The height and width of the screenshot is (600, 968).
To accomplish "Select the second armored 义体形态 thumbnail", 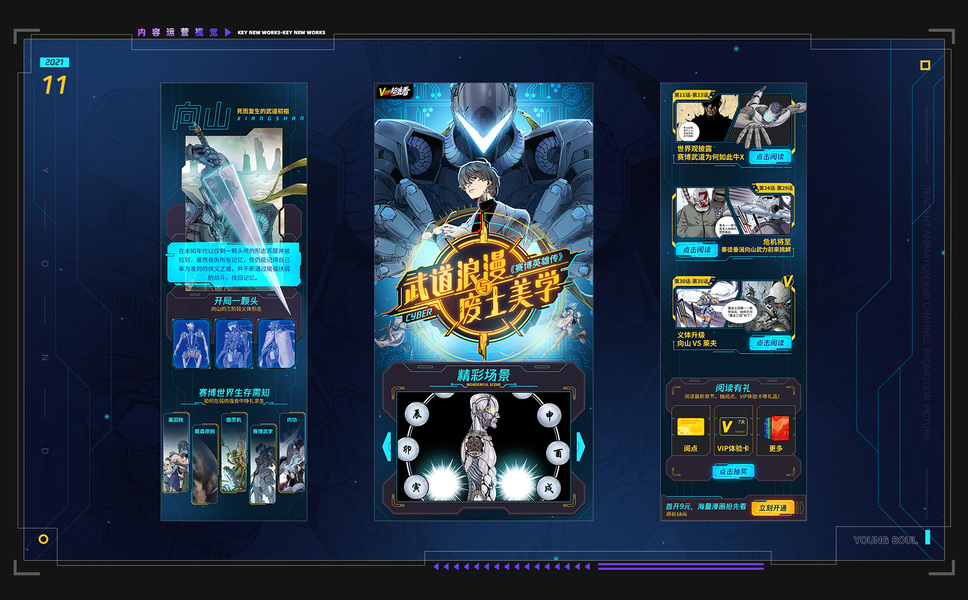I will (x=234, y=344).
